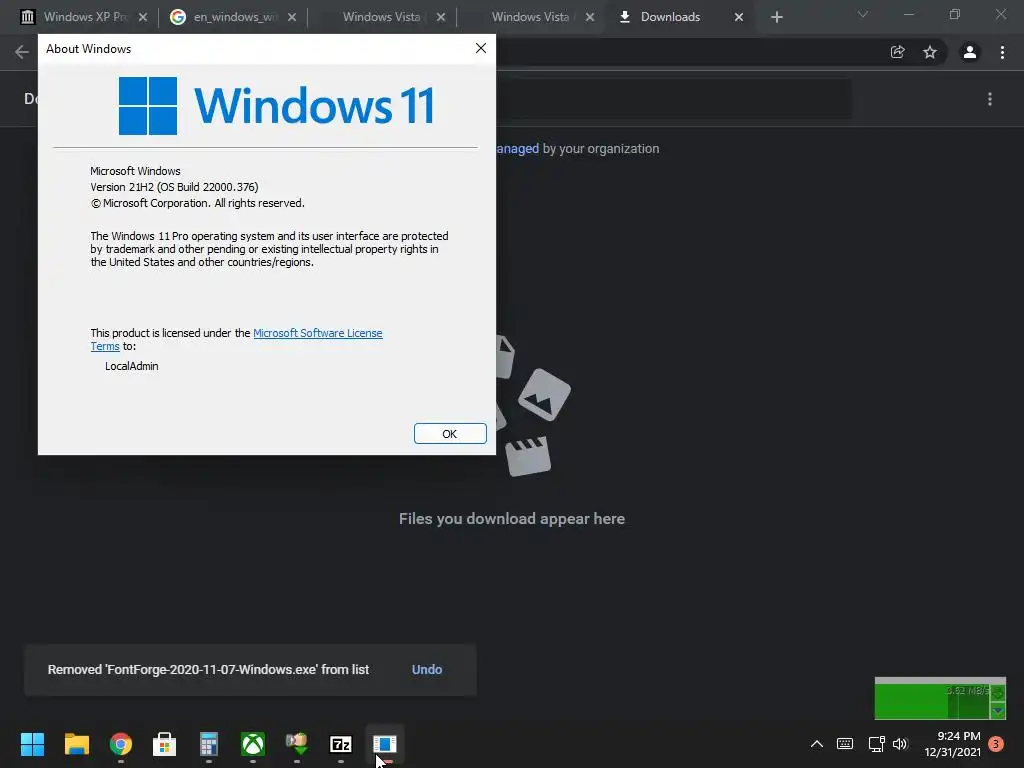
Task: Show hidden system tray icons
Action: click(x=816, y=744)
